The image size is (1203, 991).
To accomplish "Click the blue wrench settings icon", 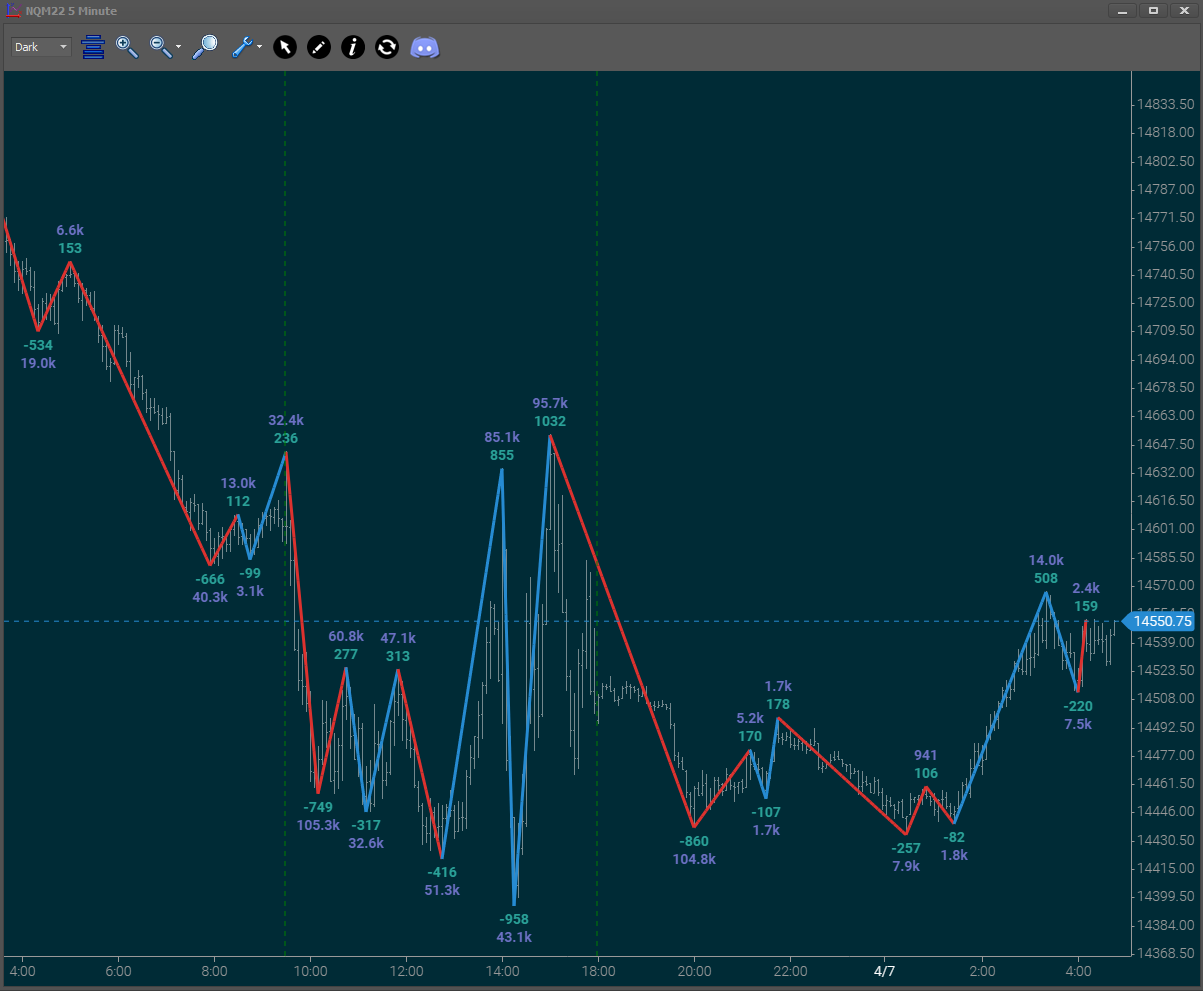I will tap(243, 47).
